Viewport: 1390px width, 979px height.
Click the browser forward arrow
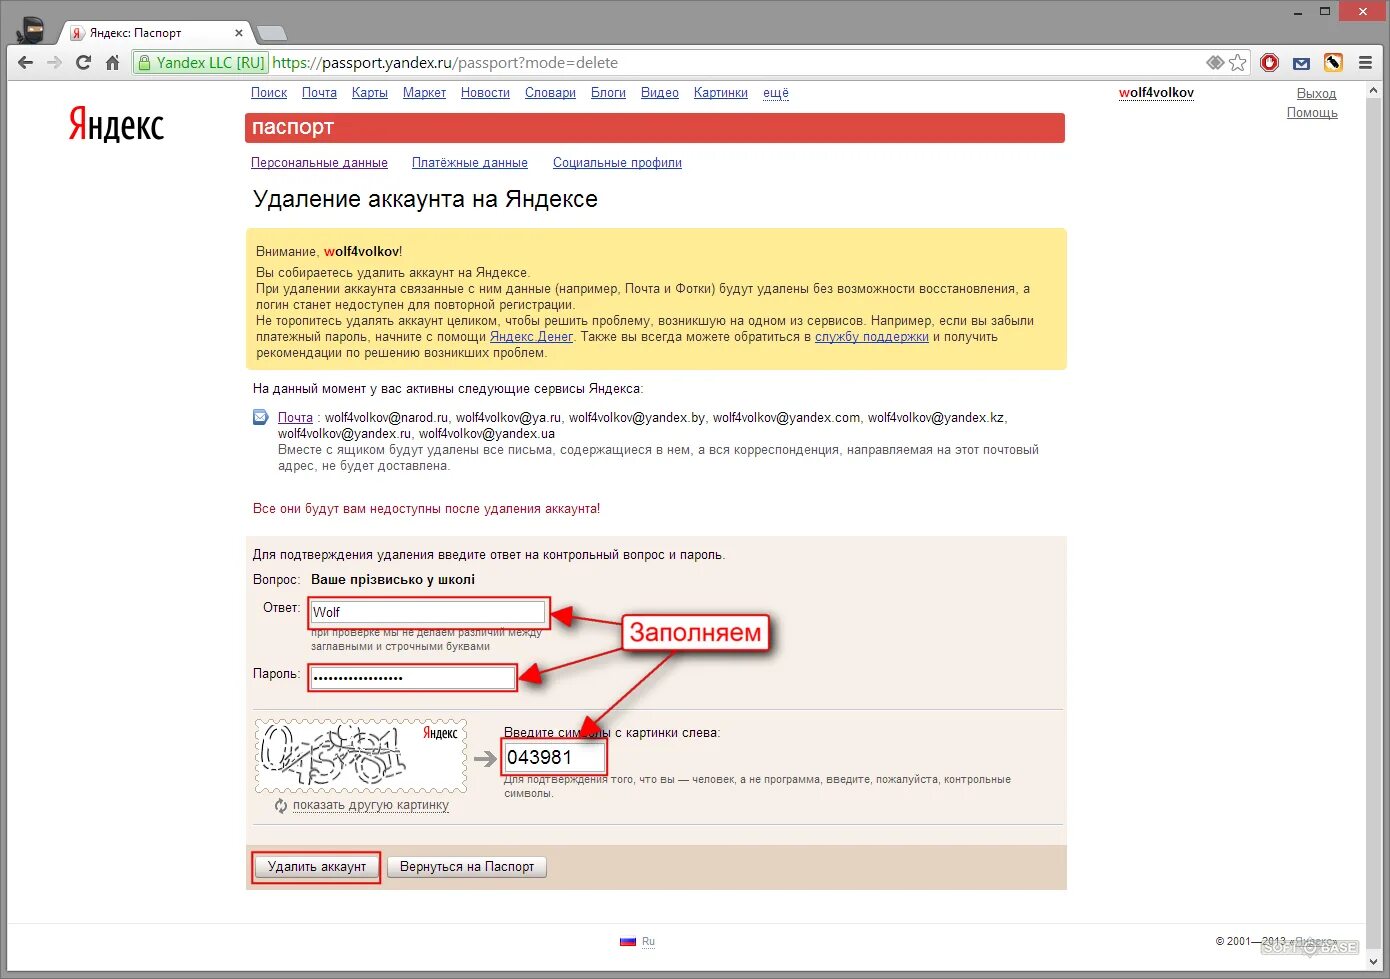55,62
